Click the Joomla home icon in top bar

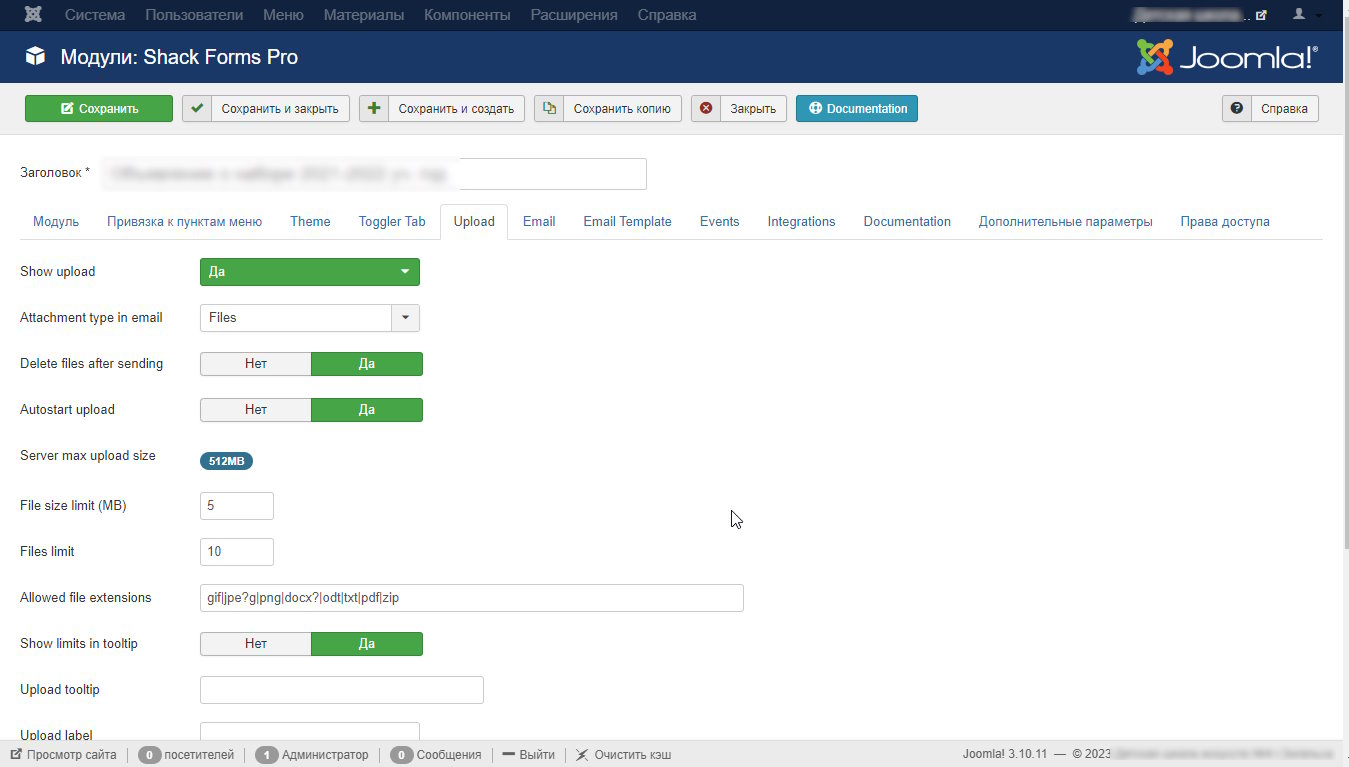[33, 15]
